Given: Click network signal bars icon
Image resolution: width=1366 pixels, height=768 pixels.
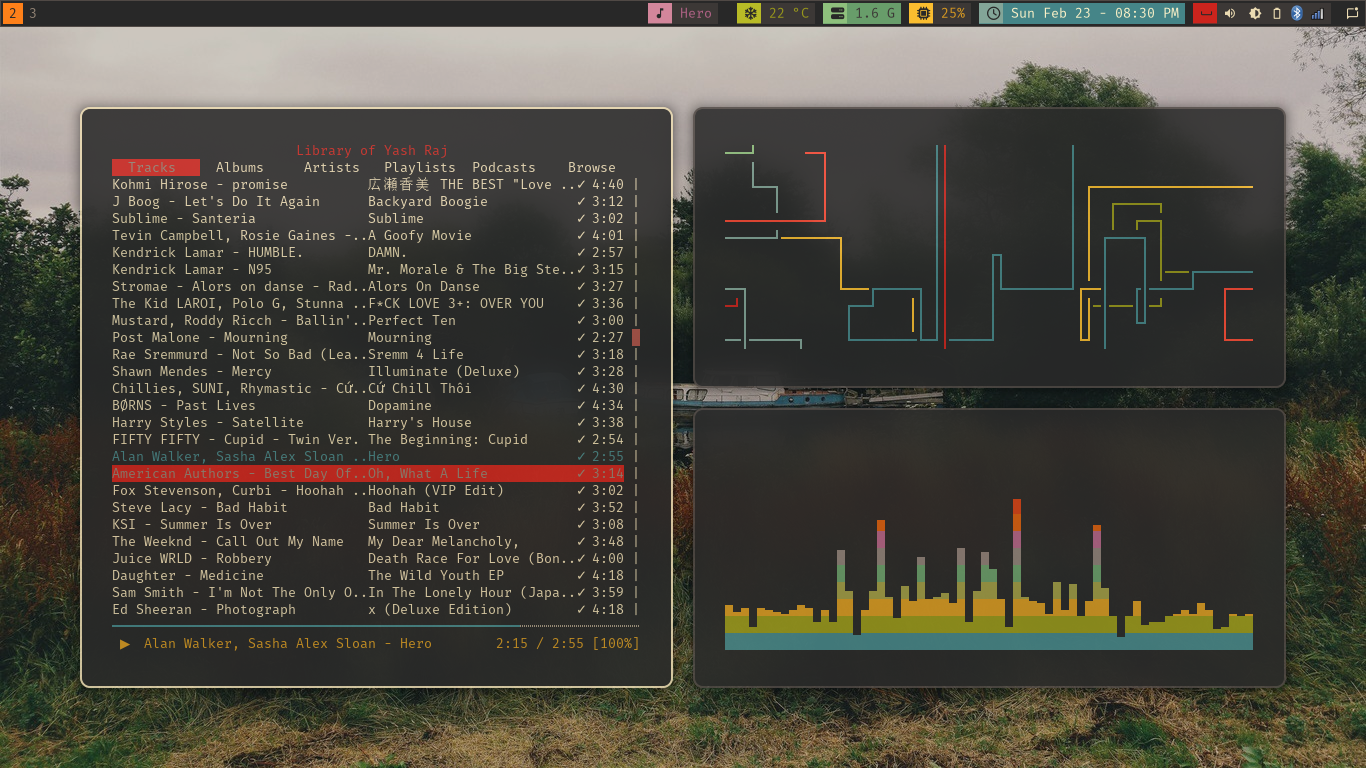Looking at the screenshot, I should point(1317,13).
